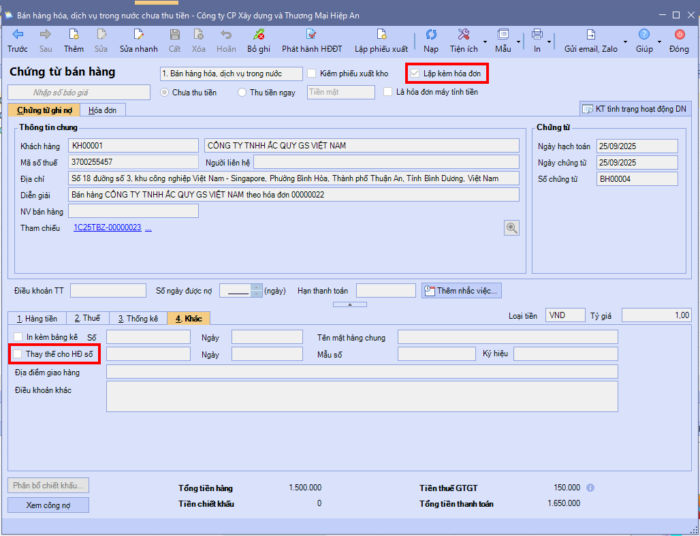
Task: Click the magnifier icon beside Tham chiếu
Action: pyautogui.click(x=512, y=228)
